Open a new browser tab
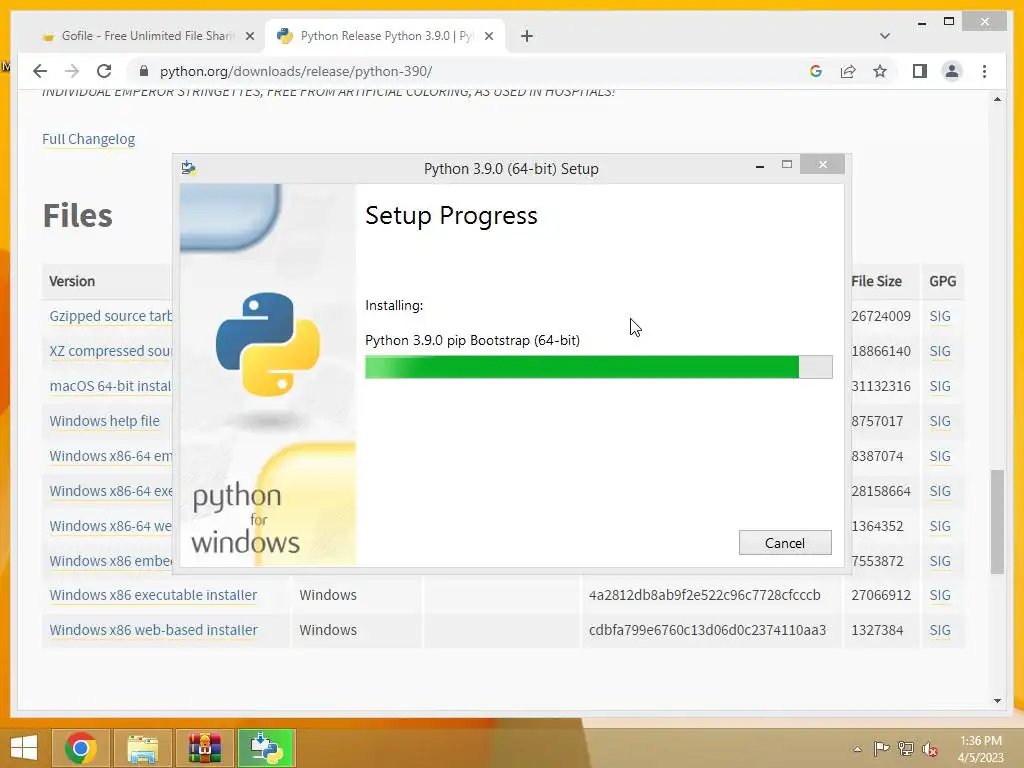 (527, 36)
